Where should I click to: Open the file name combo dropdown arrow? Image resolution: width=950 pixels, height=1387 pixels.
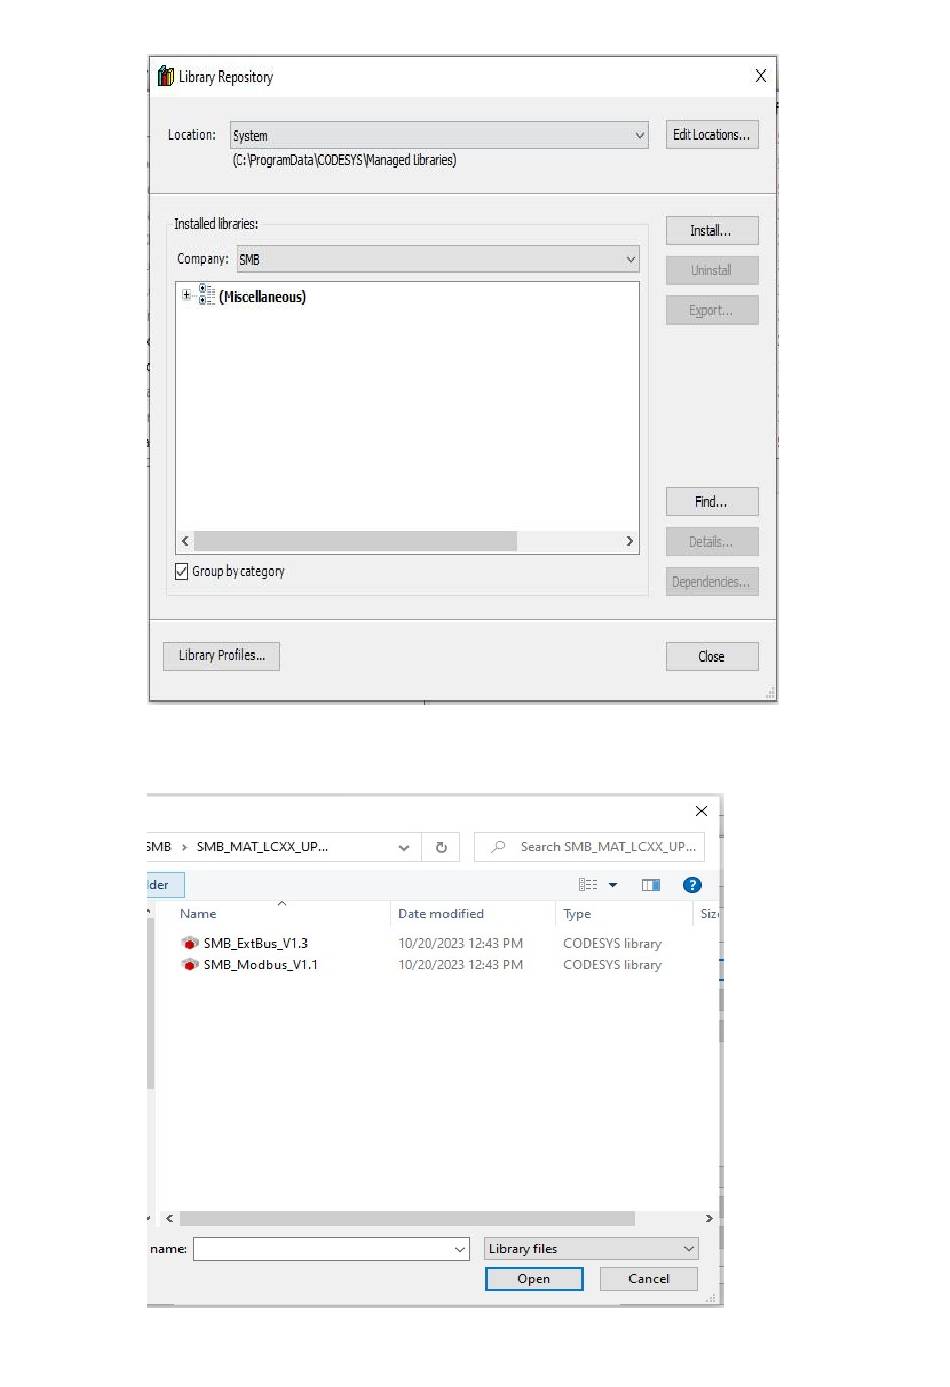pyautogui.click(x=460, y=1249)
